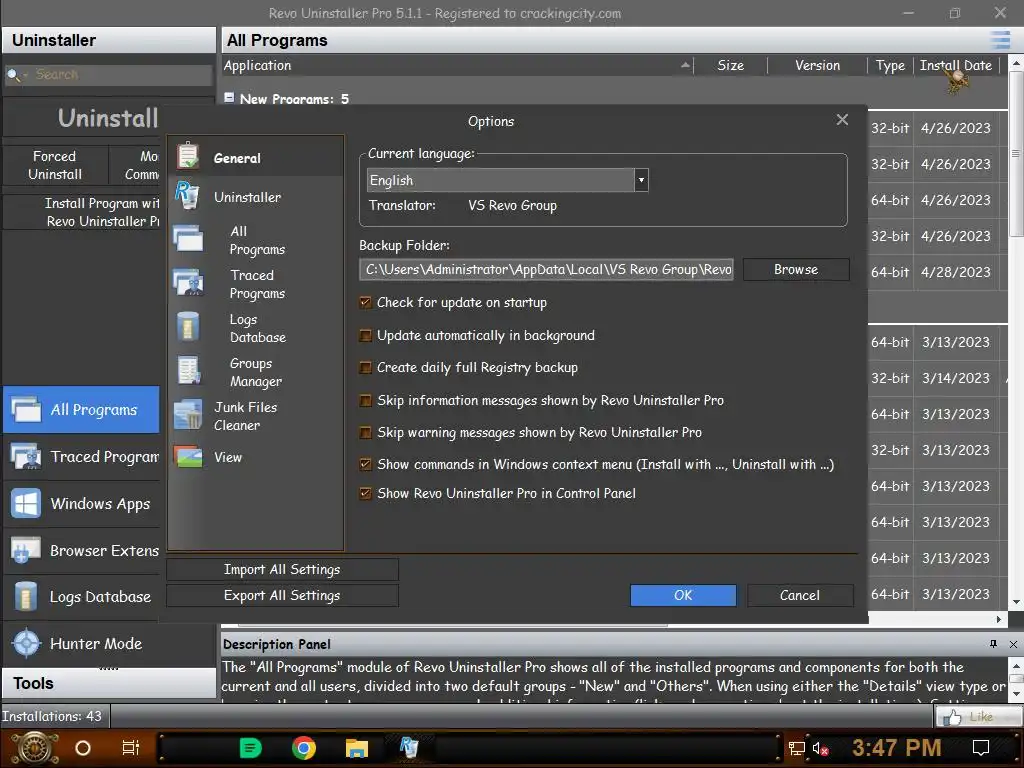Open All Programs options sub-item icon
This screenshot has width=1024, height=768.
(x=188, y=239)
